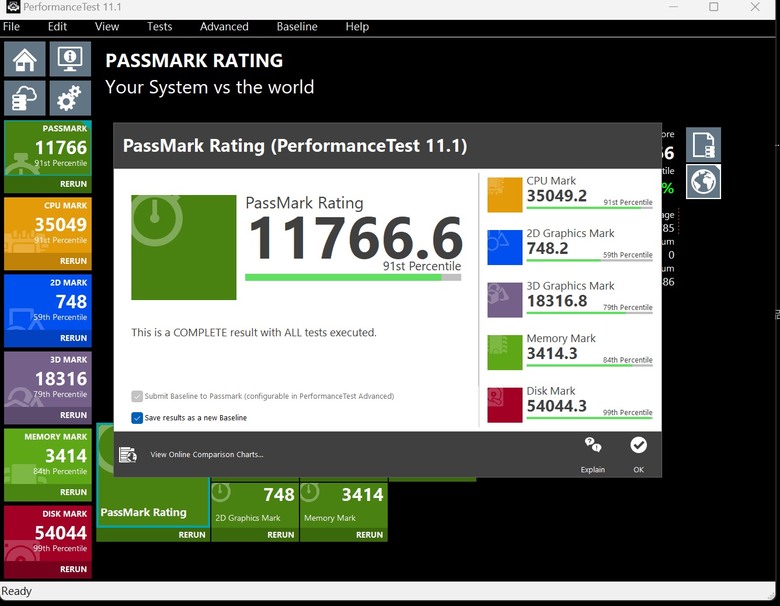Open the document report icon at right
780x606 pixels.
pos(703,145)
